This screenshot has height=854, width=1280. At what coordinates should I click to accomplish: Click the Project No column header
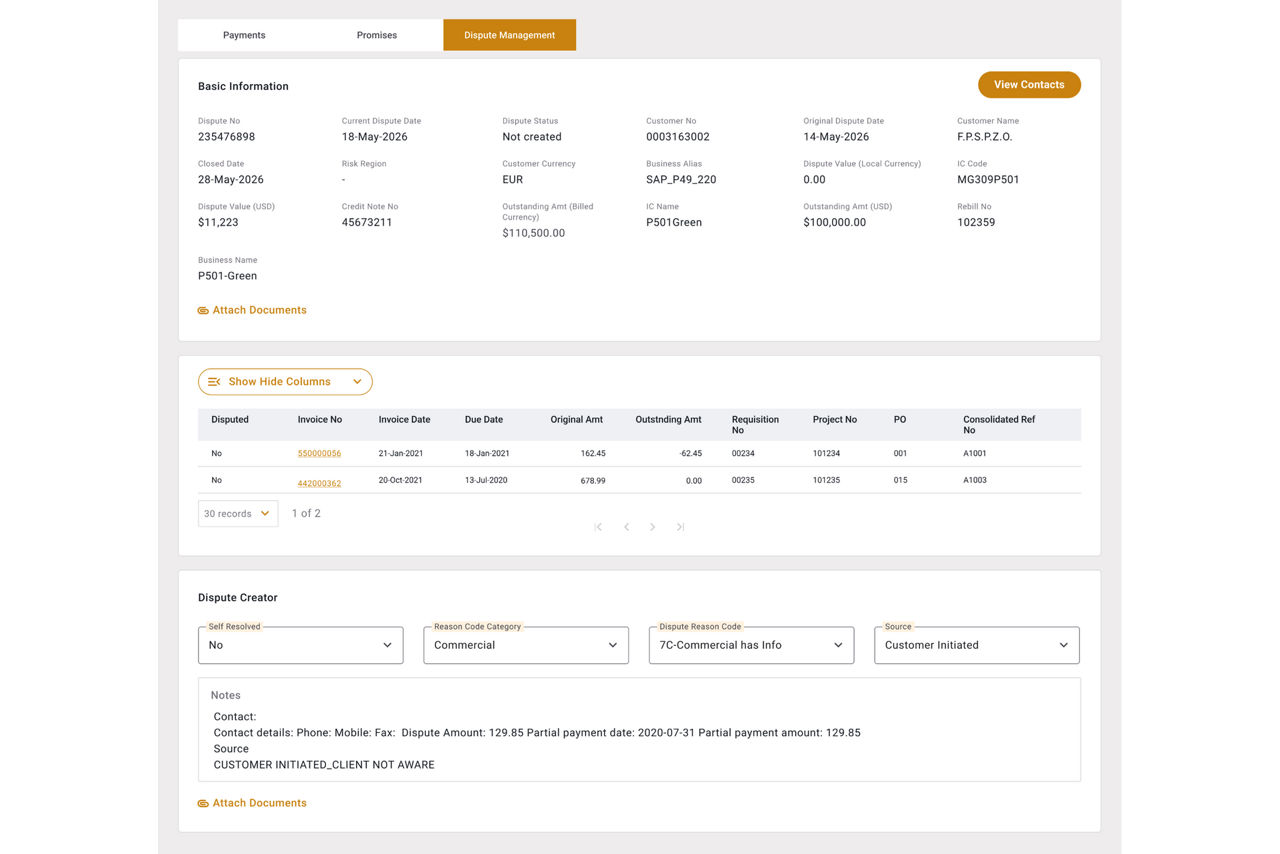tap(835, 420)
